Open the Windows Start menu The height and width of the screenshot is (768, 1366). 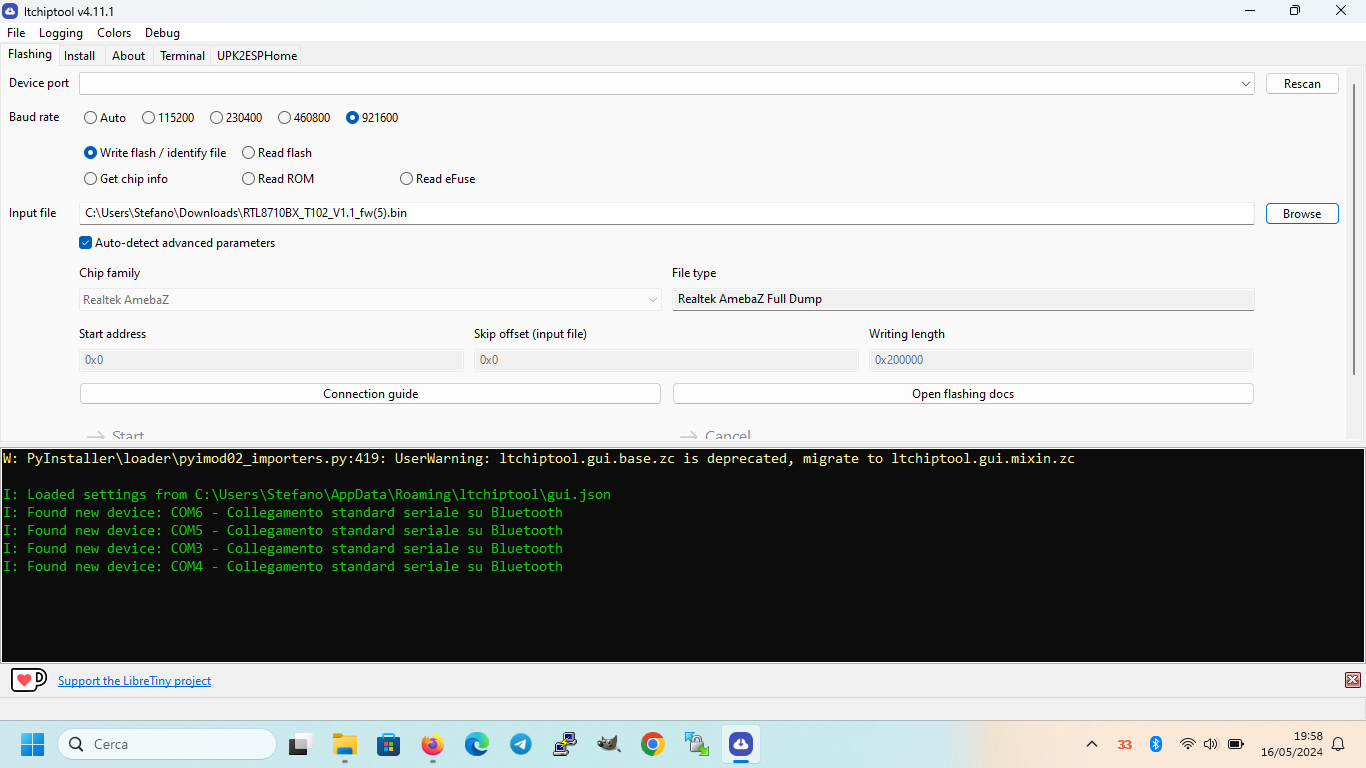[x=33, y=744]
